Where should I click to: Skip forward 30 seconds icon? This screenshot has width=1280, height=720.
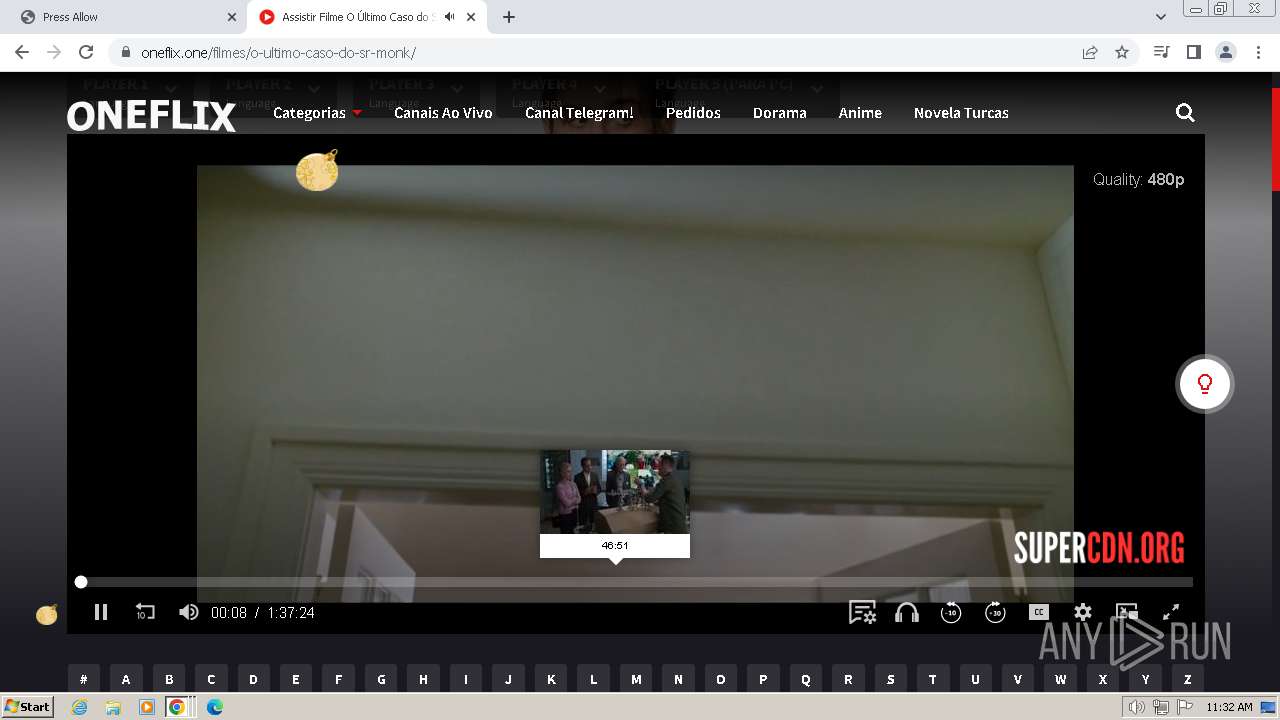(x=995, y=612)
